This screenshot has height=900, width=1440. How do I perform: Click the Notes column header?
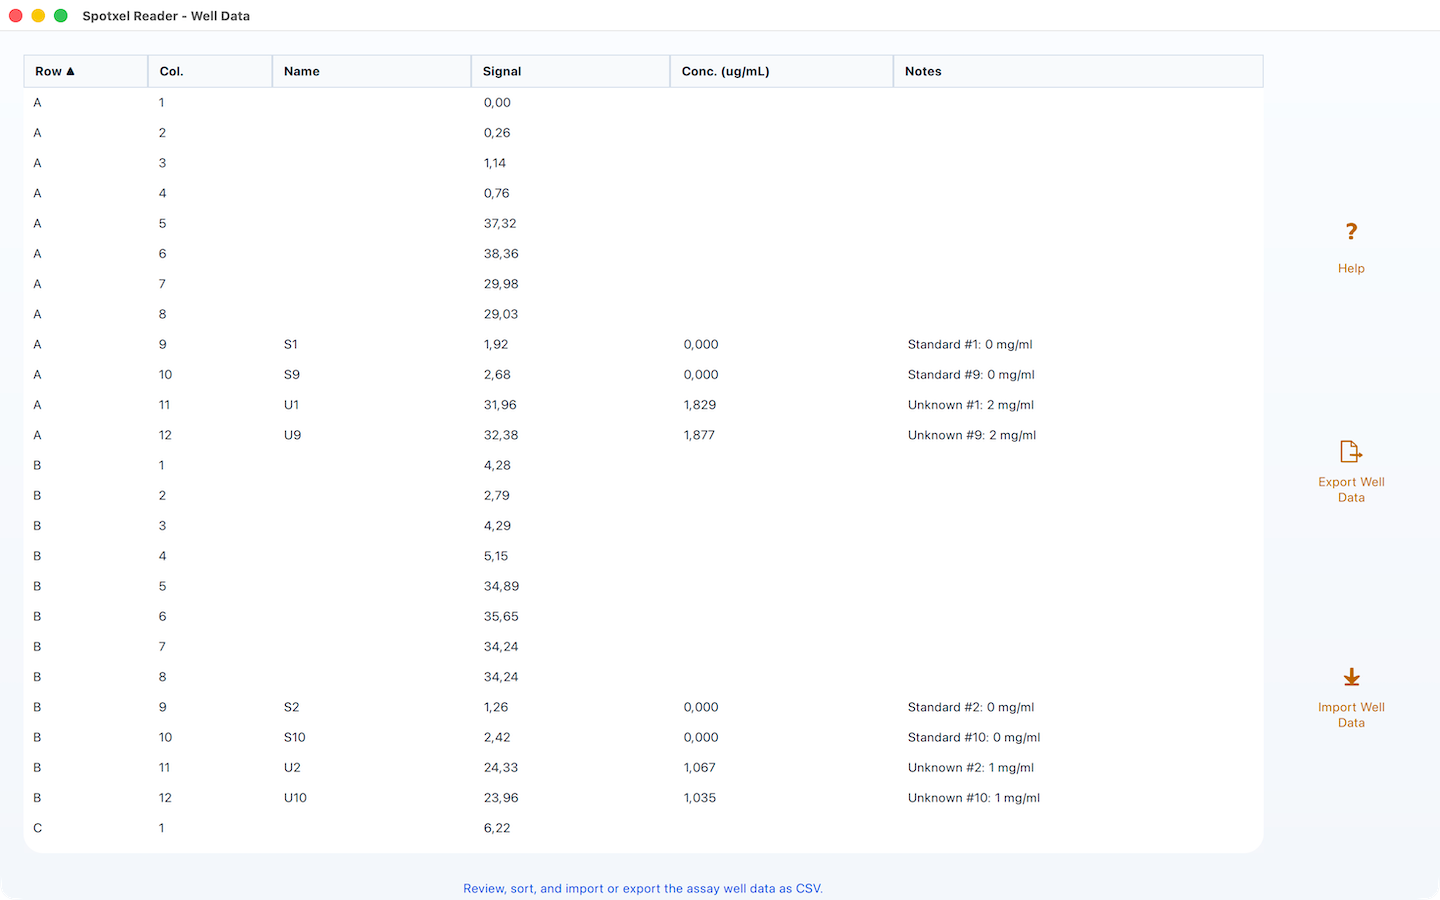[x=1078, y=71]
